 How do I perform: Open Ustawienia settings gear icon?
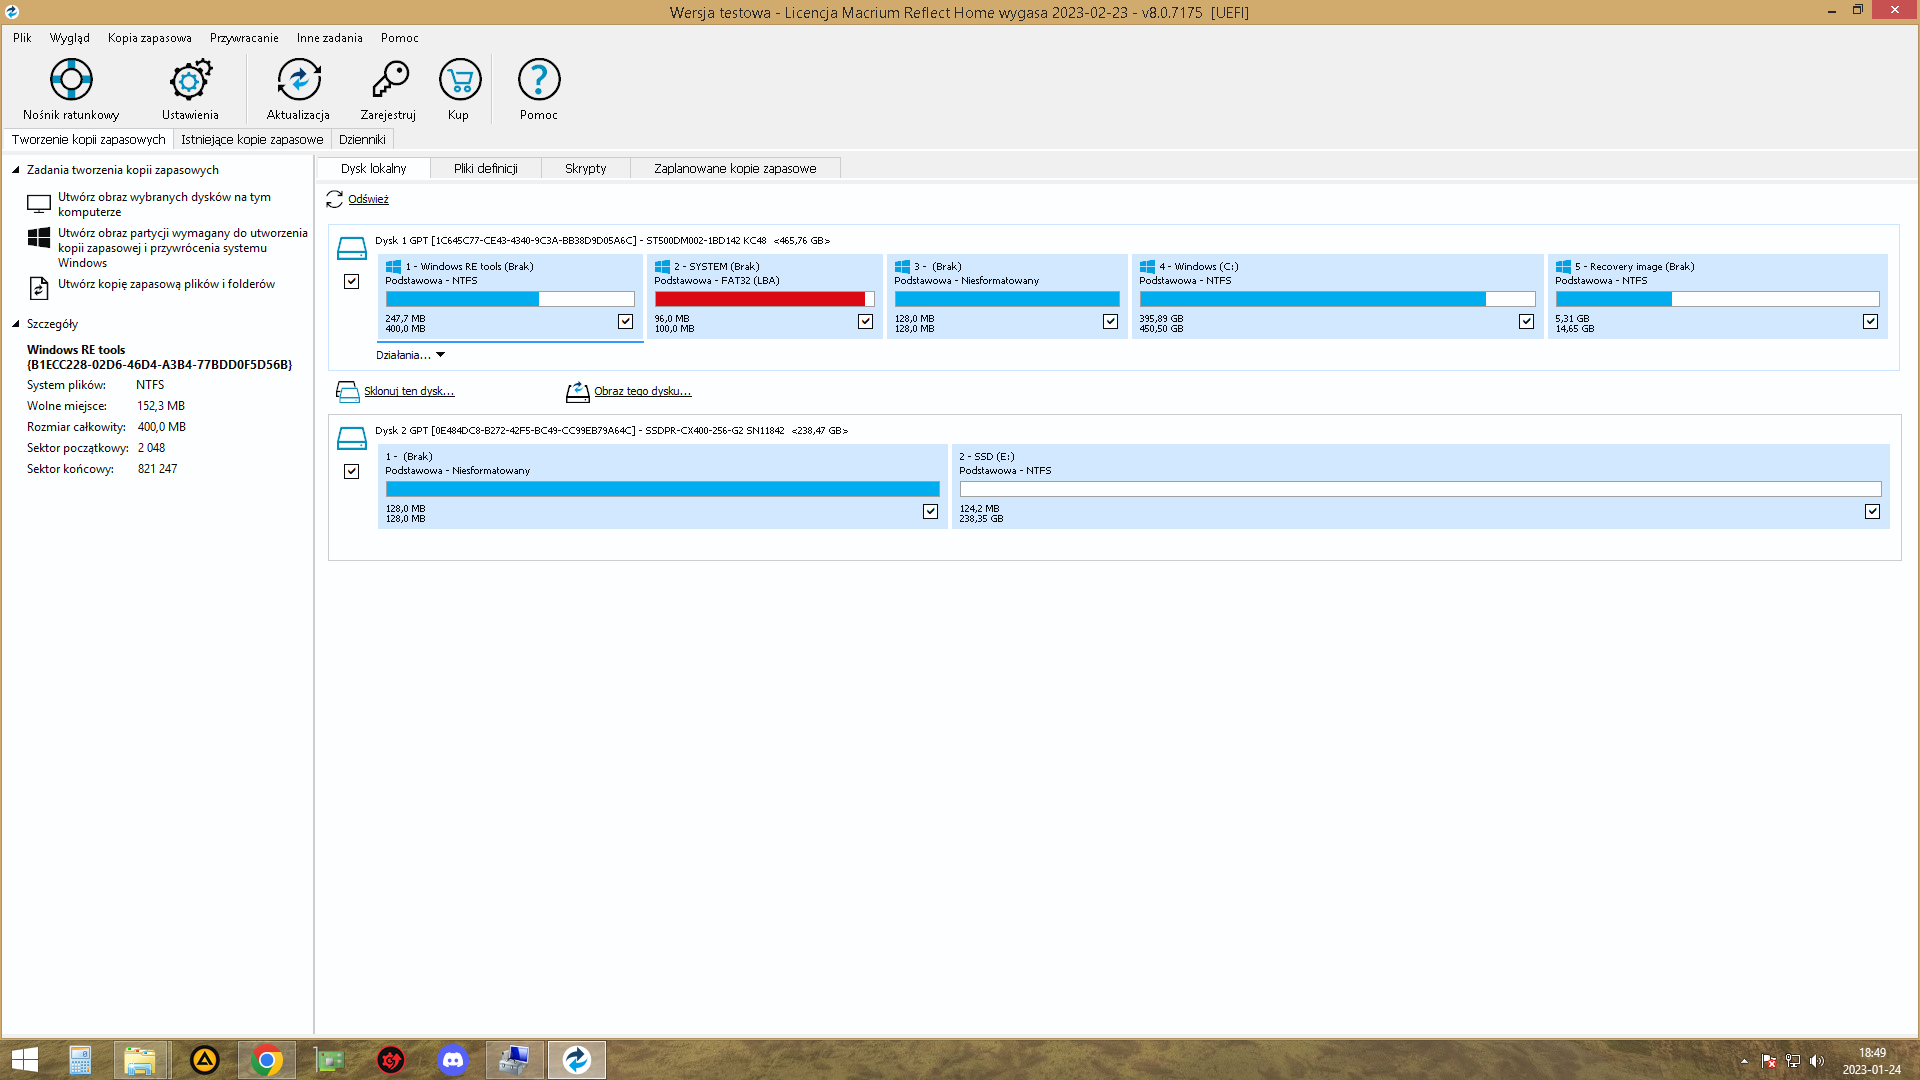click(189, 88)
